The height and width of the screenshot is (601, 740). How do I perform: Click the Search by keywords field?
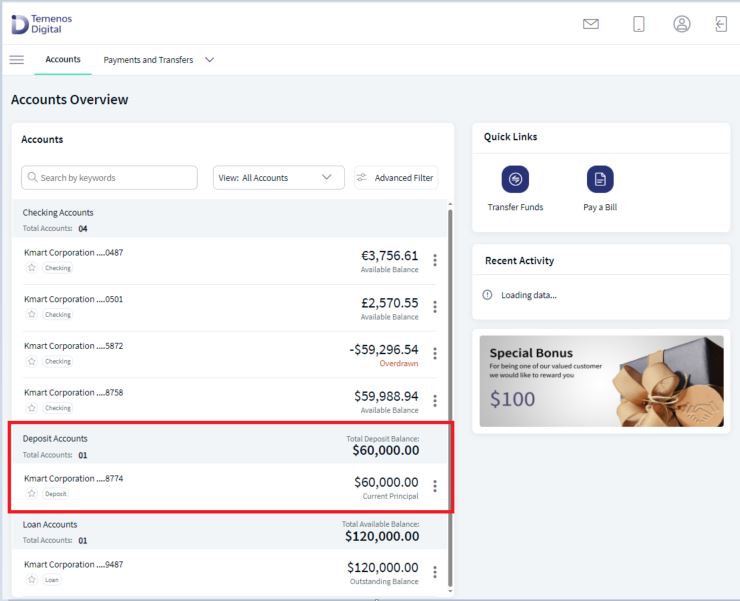point(109,178)
